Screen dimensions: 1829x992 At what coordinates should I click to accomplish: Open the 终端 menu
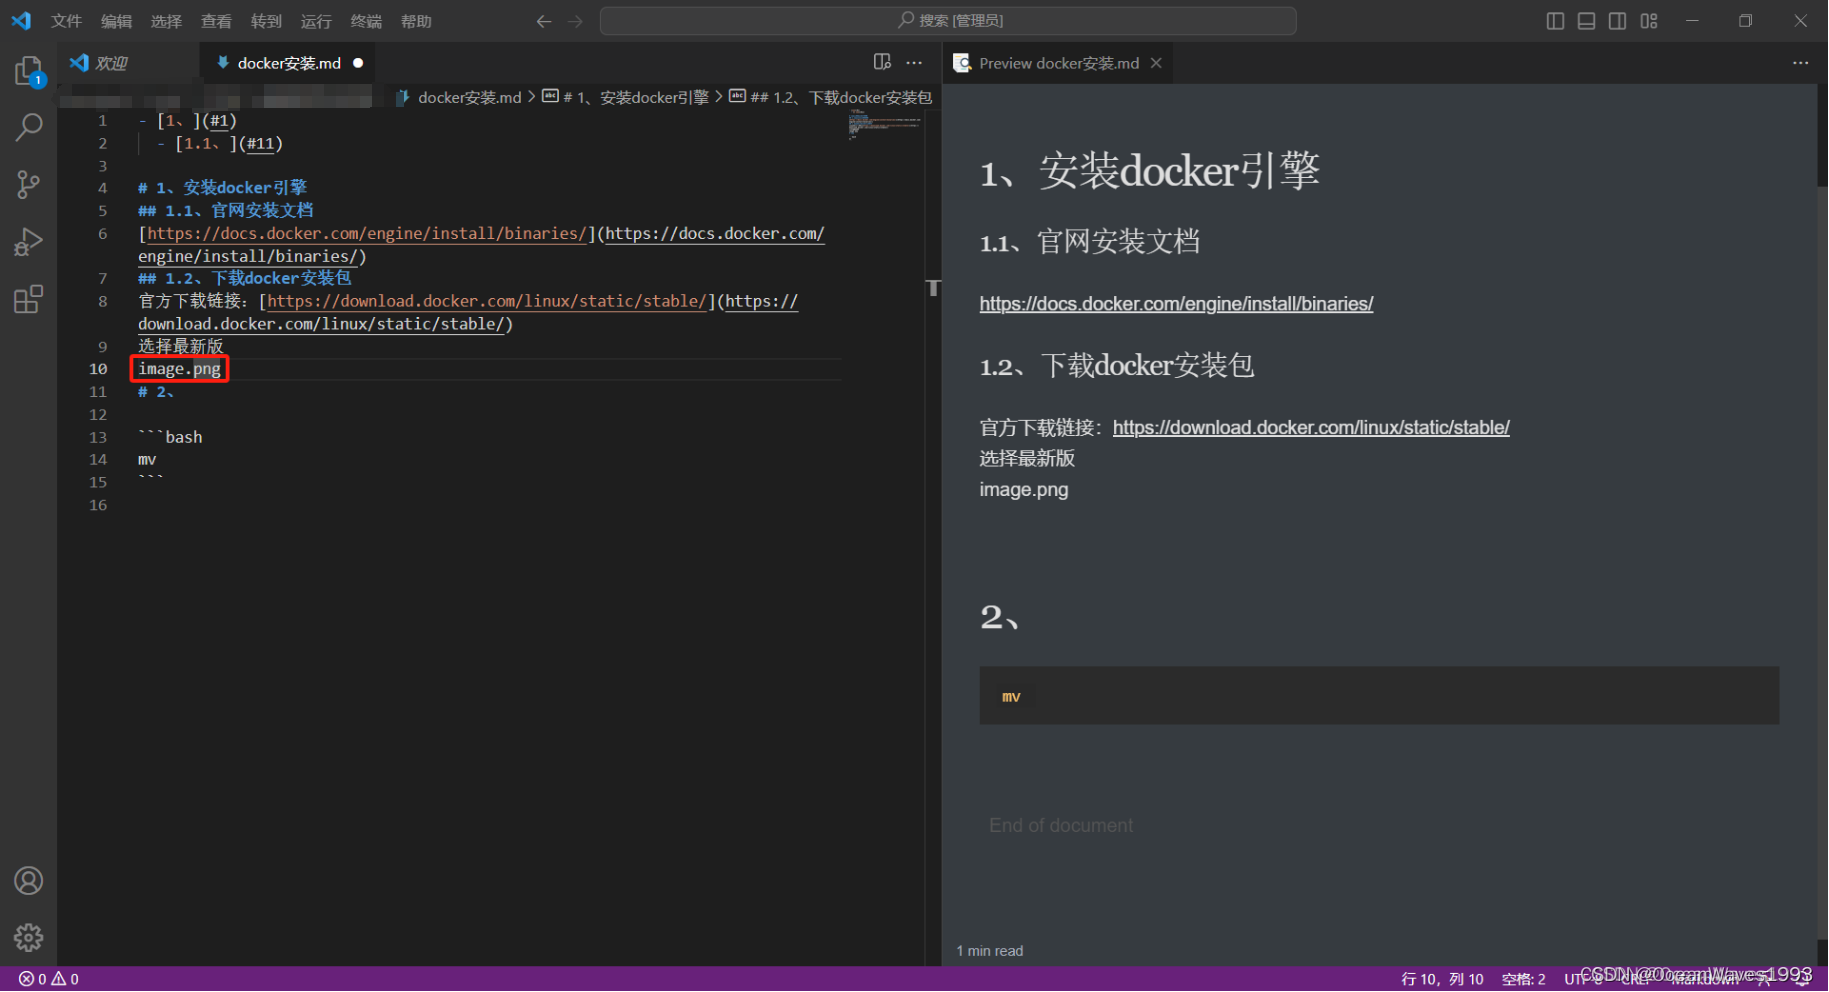(x=366, y=21)
